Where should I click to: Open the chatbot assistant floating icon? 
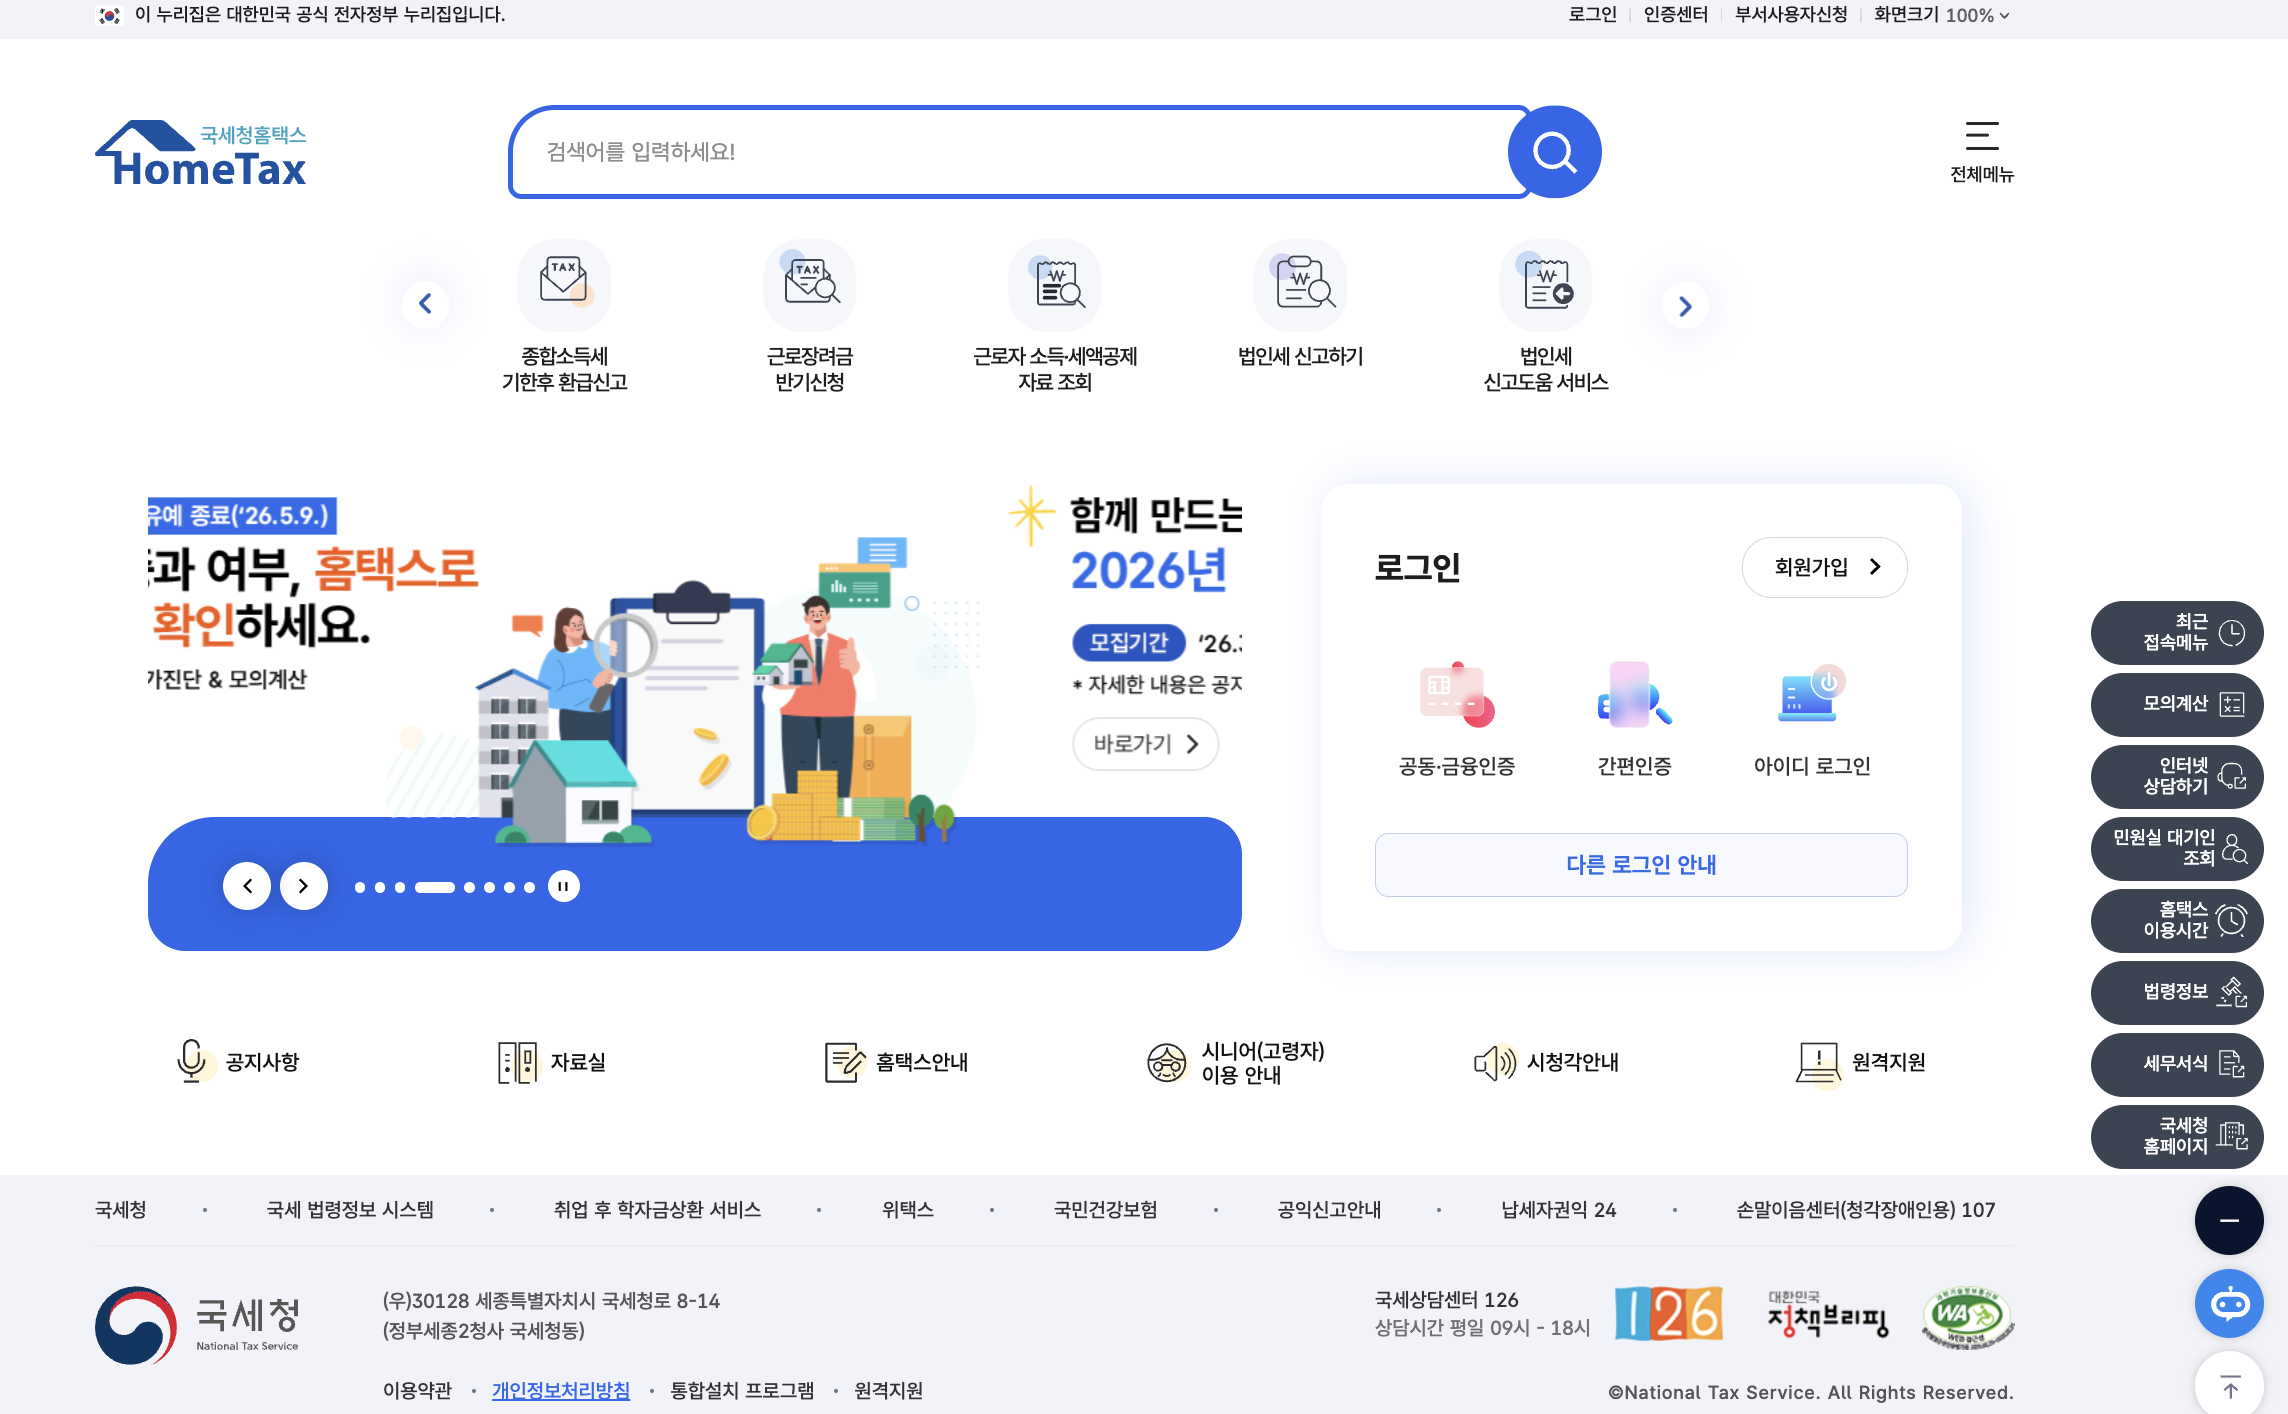tap(2229, 1304)
